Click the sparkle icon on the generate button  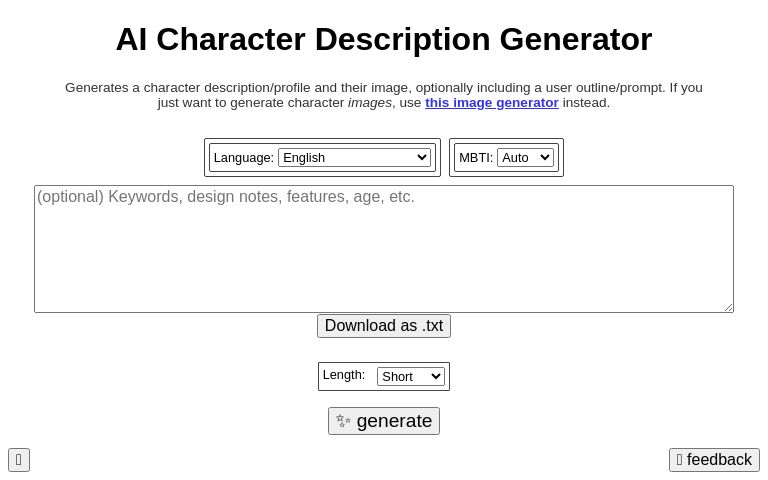[343, 421]
